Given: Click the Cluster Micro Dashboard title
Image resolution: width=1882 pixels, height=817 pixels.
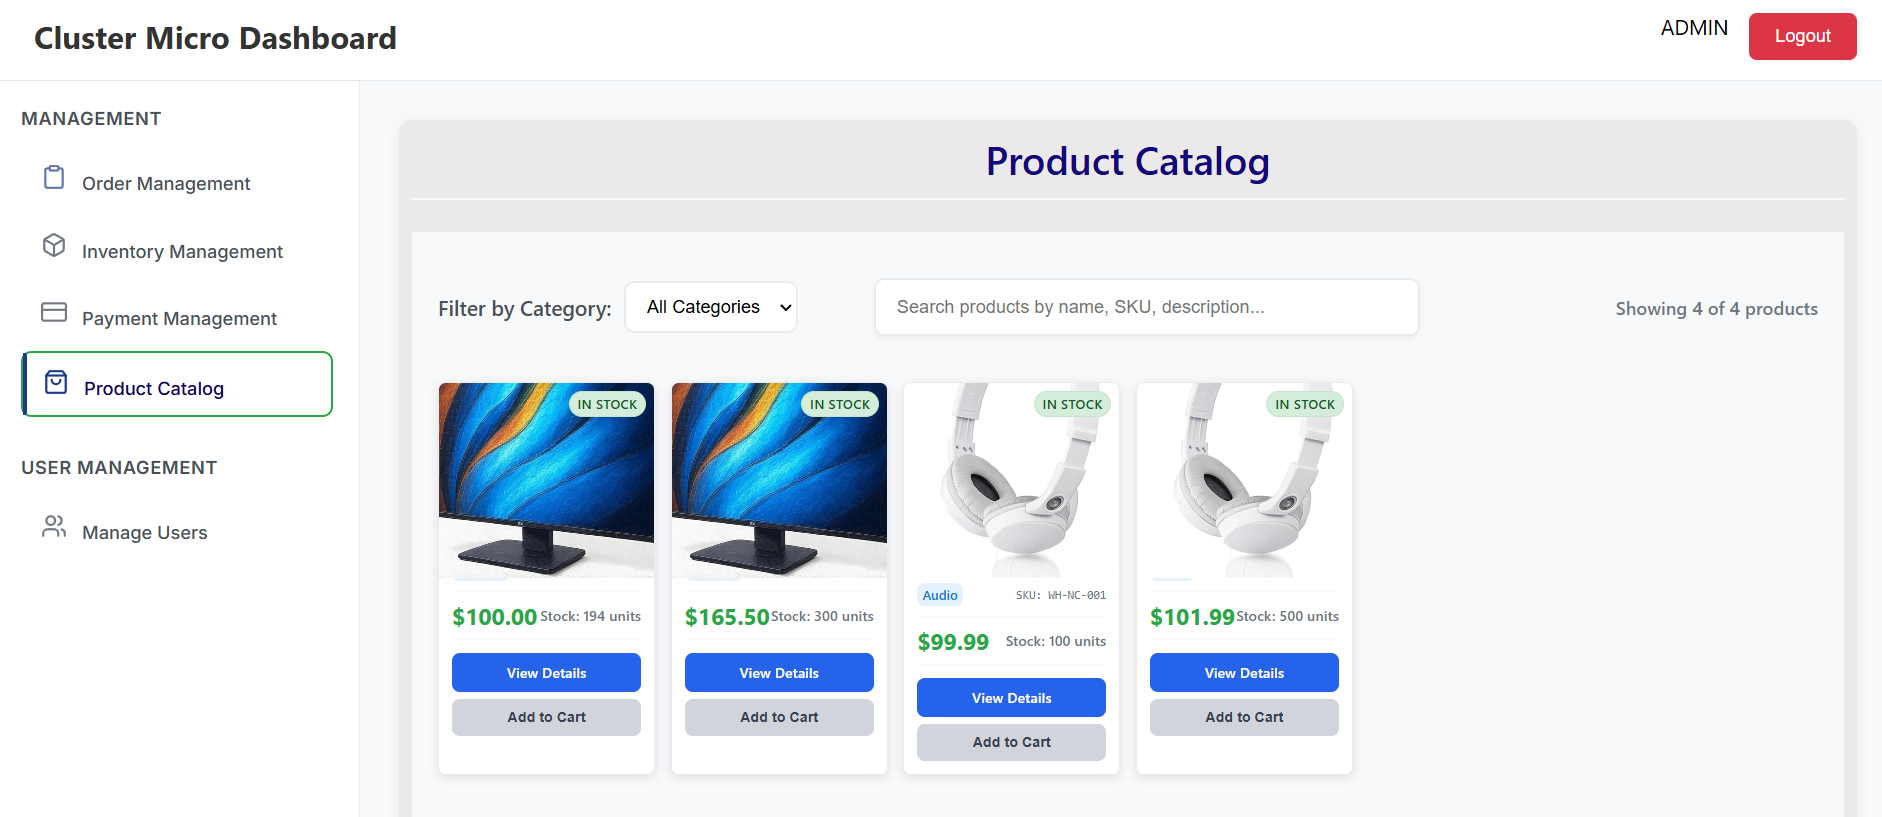Looking at the screenshot, I should point(215,38).
